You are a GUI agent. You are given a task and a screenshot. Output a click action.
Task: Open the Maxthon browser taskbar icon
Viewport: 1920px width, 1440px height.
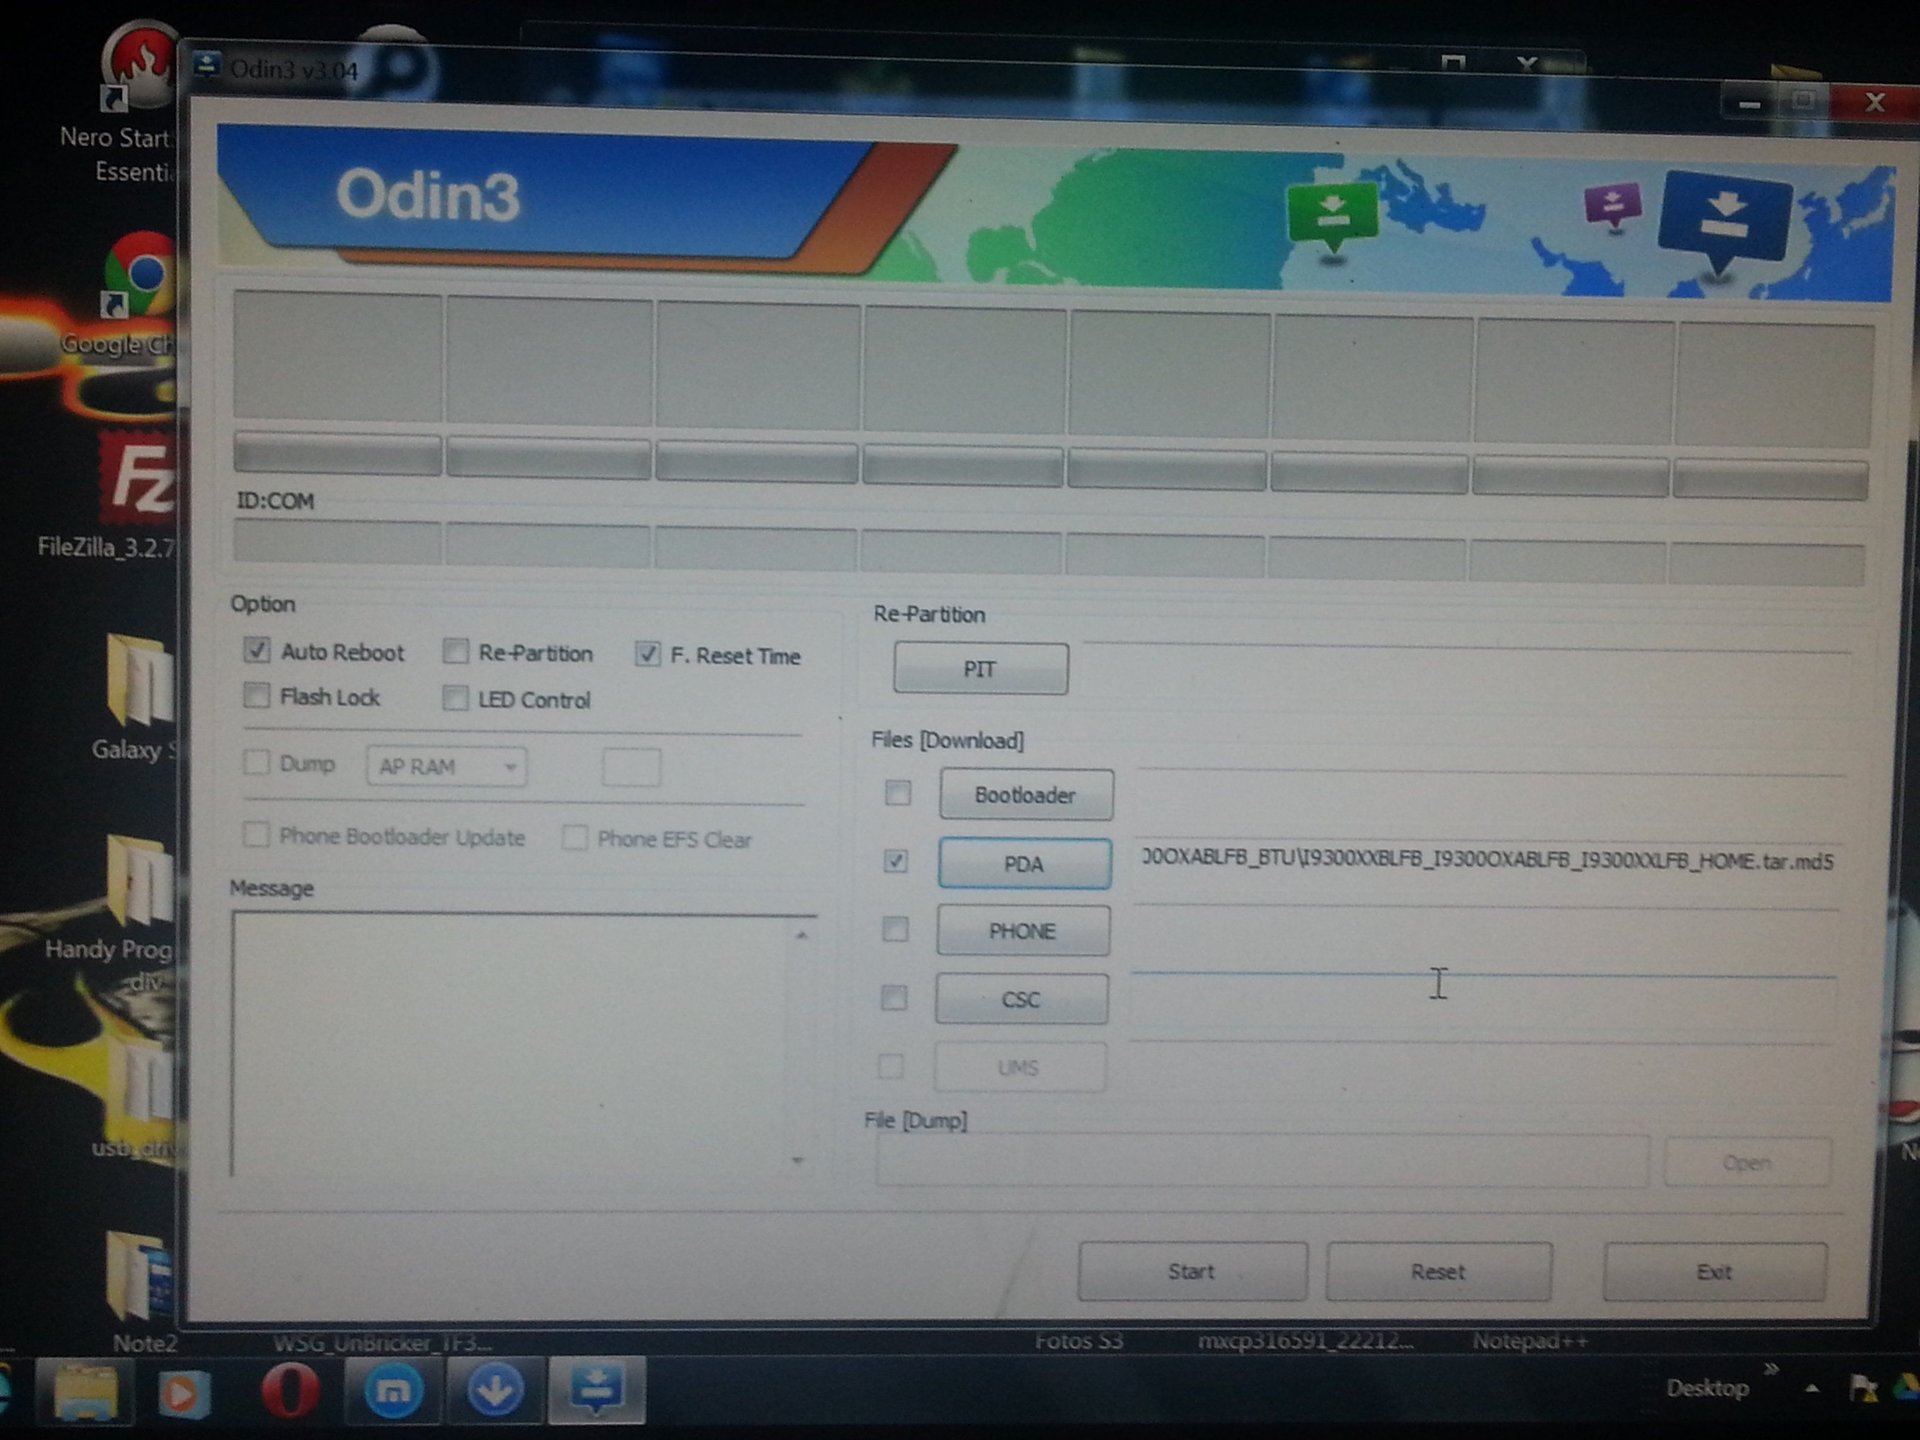(x=392, y=1391)
